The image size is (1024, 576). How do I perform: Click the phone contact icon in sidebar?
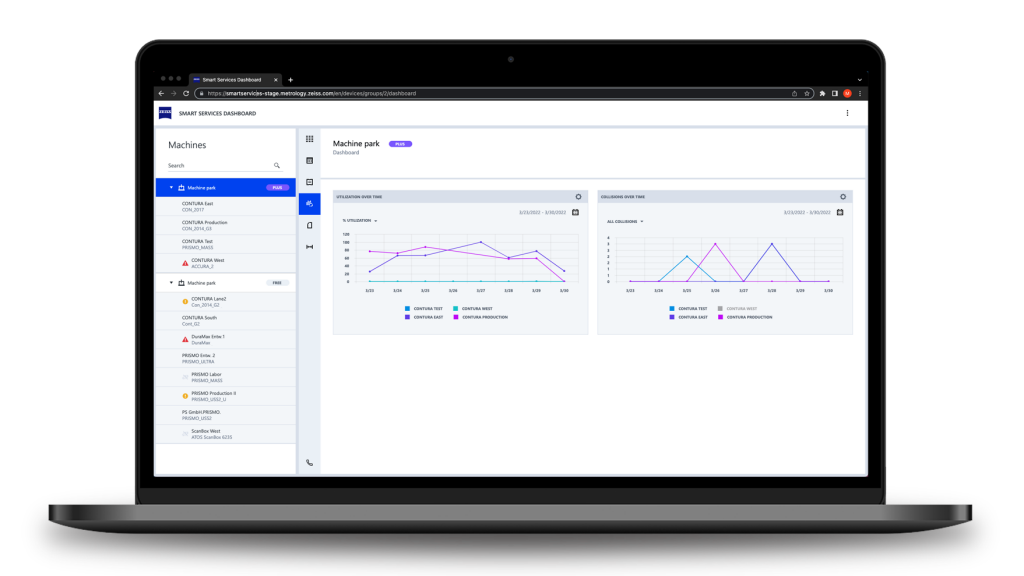coord(309,463)
